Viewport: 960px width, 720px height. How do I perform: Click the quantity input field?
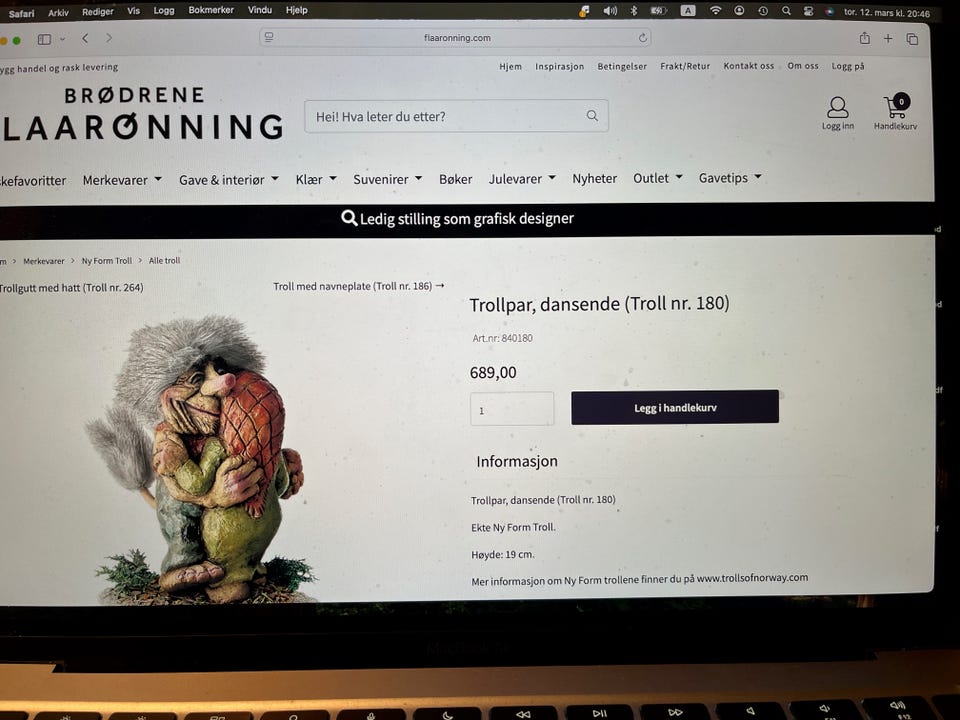point(512,409)
